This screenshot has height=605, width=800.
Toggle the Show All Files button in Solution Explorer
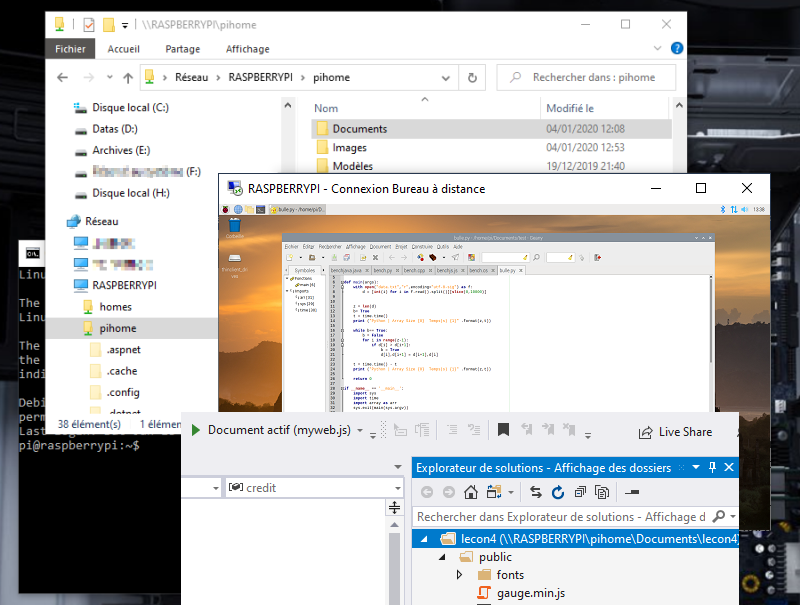601,492
